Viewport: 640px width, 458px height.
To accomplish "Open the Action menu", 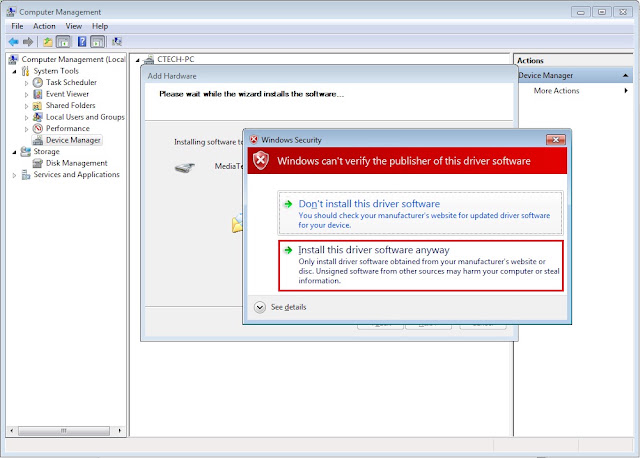I will (x=44, y=26).
